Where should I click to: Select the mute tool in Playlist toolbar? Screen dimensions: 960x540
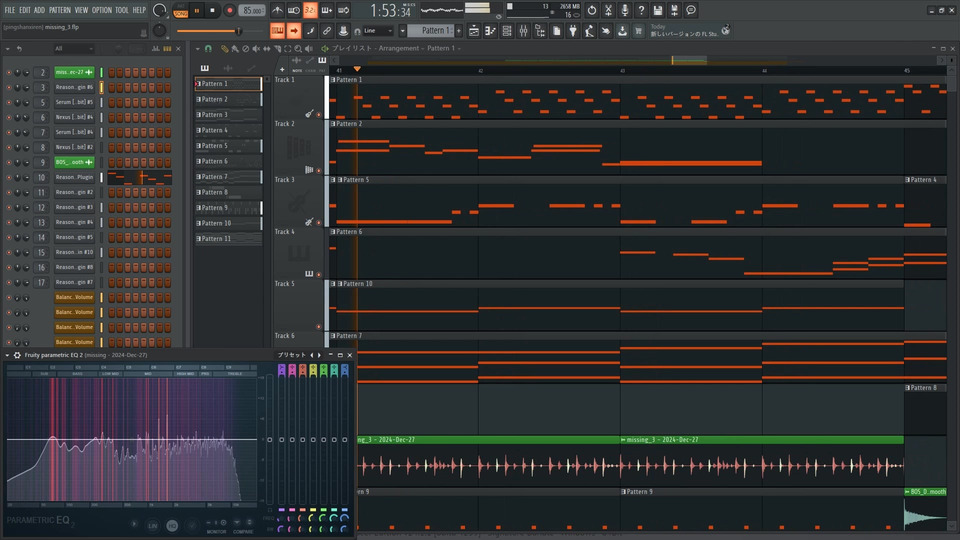click(x=256, y=48)
